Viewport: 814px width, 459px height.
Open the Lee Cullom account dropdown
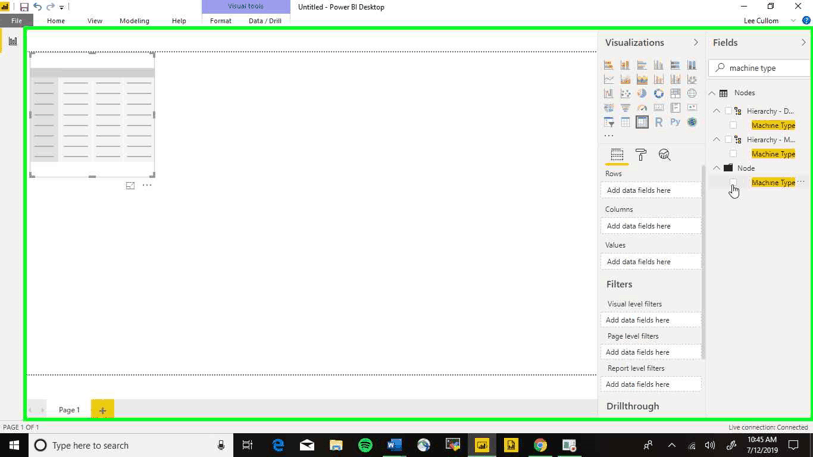point(793,21)
